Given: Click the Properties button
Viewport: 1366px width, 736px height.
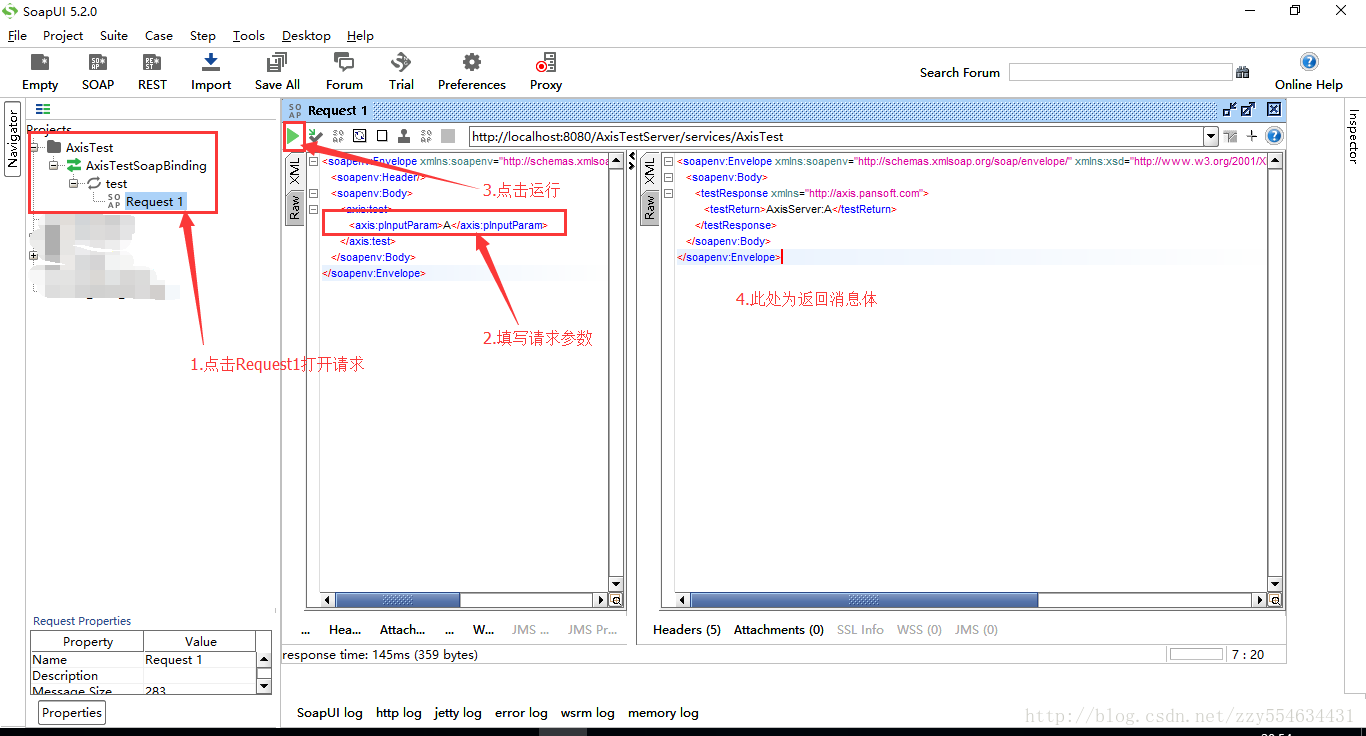Looking at the screenshot, I should [x=72, y=713].
